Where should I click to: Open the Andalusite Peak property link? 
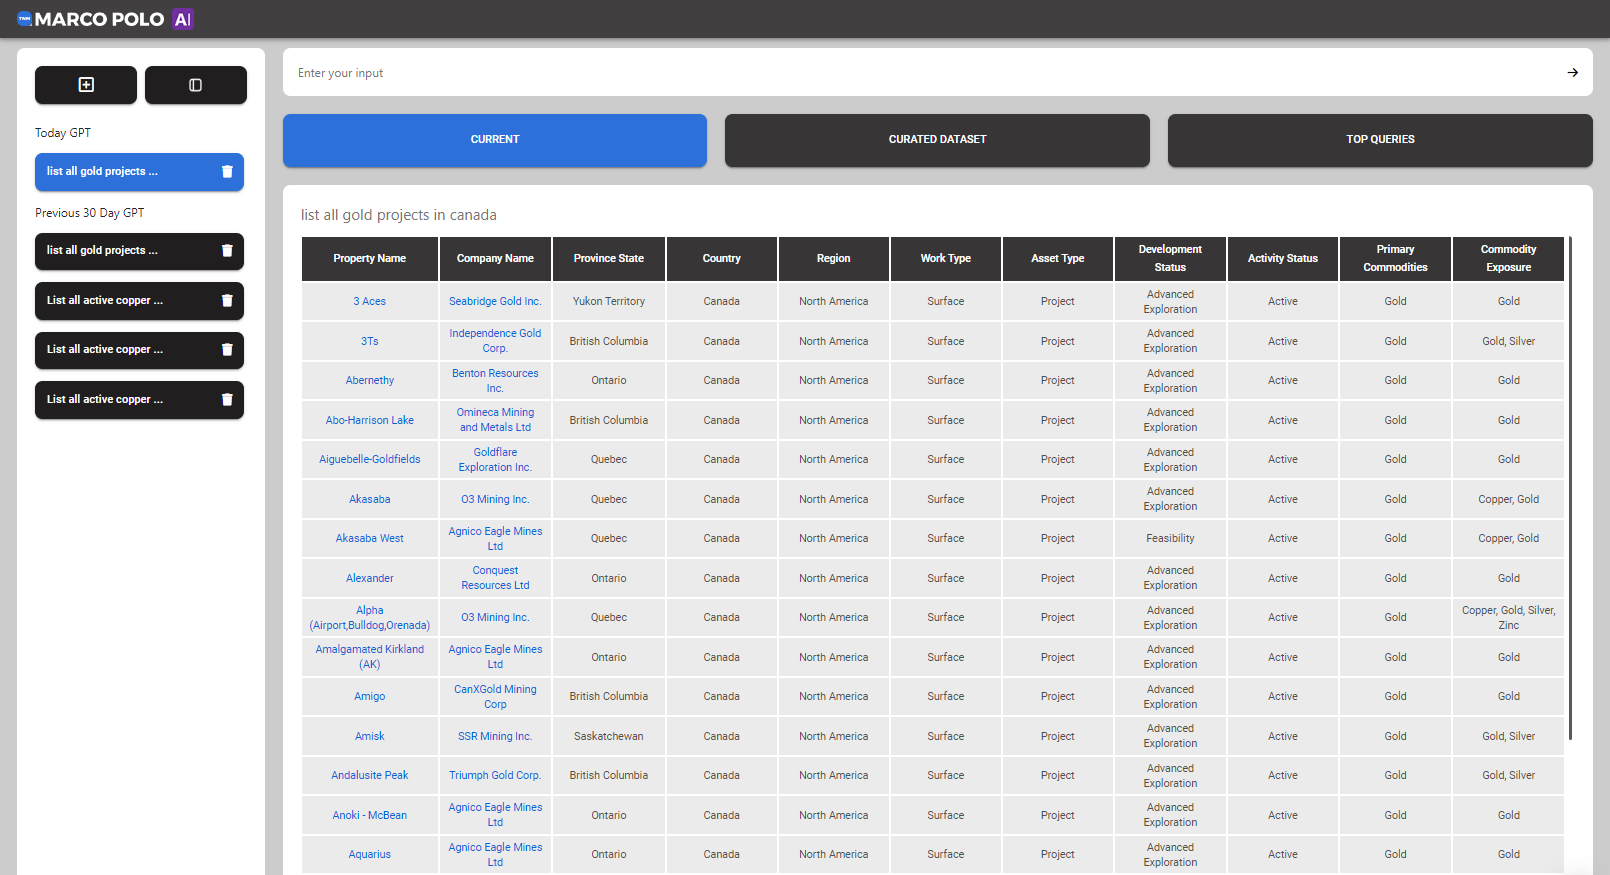click(370, 776)
